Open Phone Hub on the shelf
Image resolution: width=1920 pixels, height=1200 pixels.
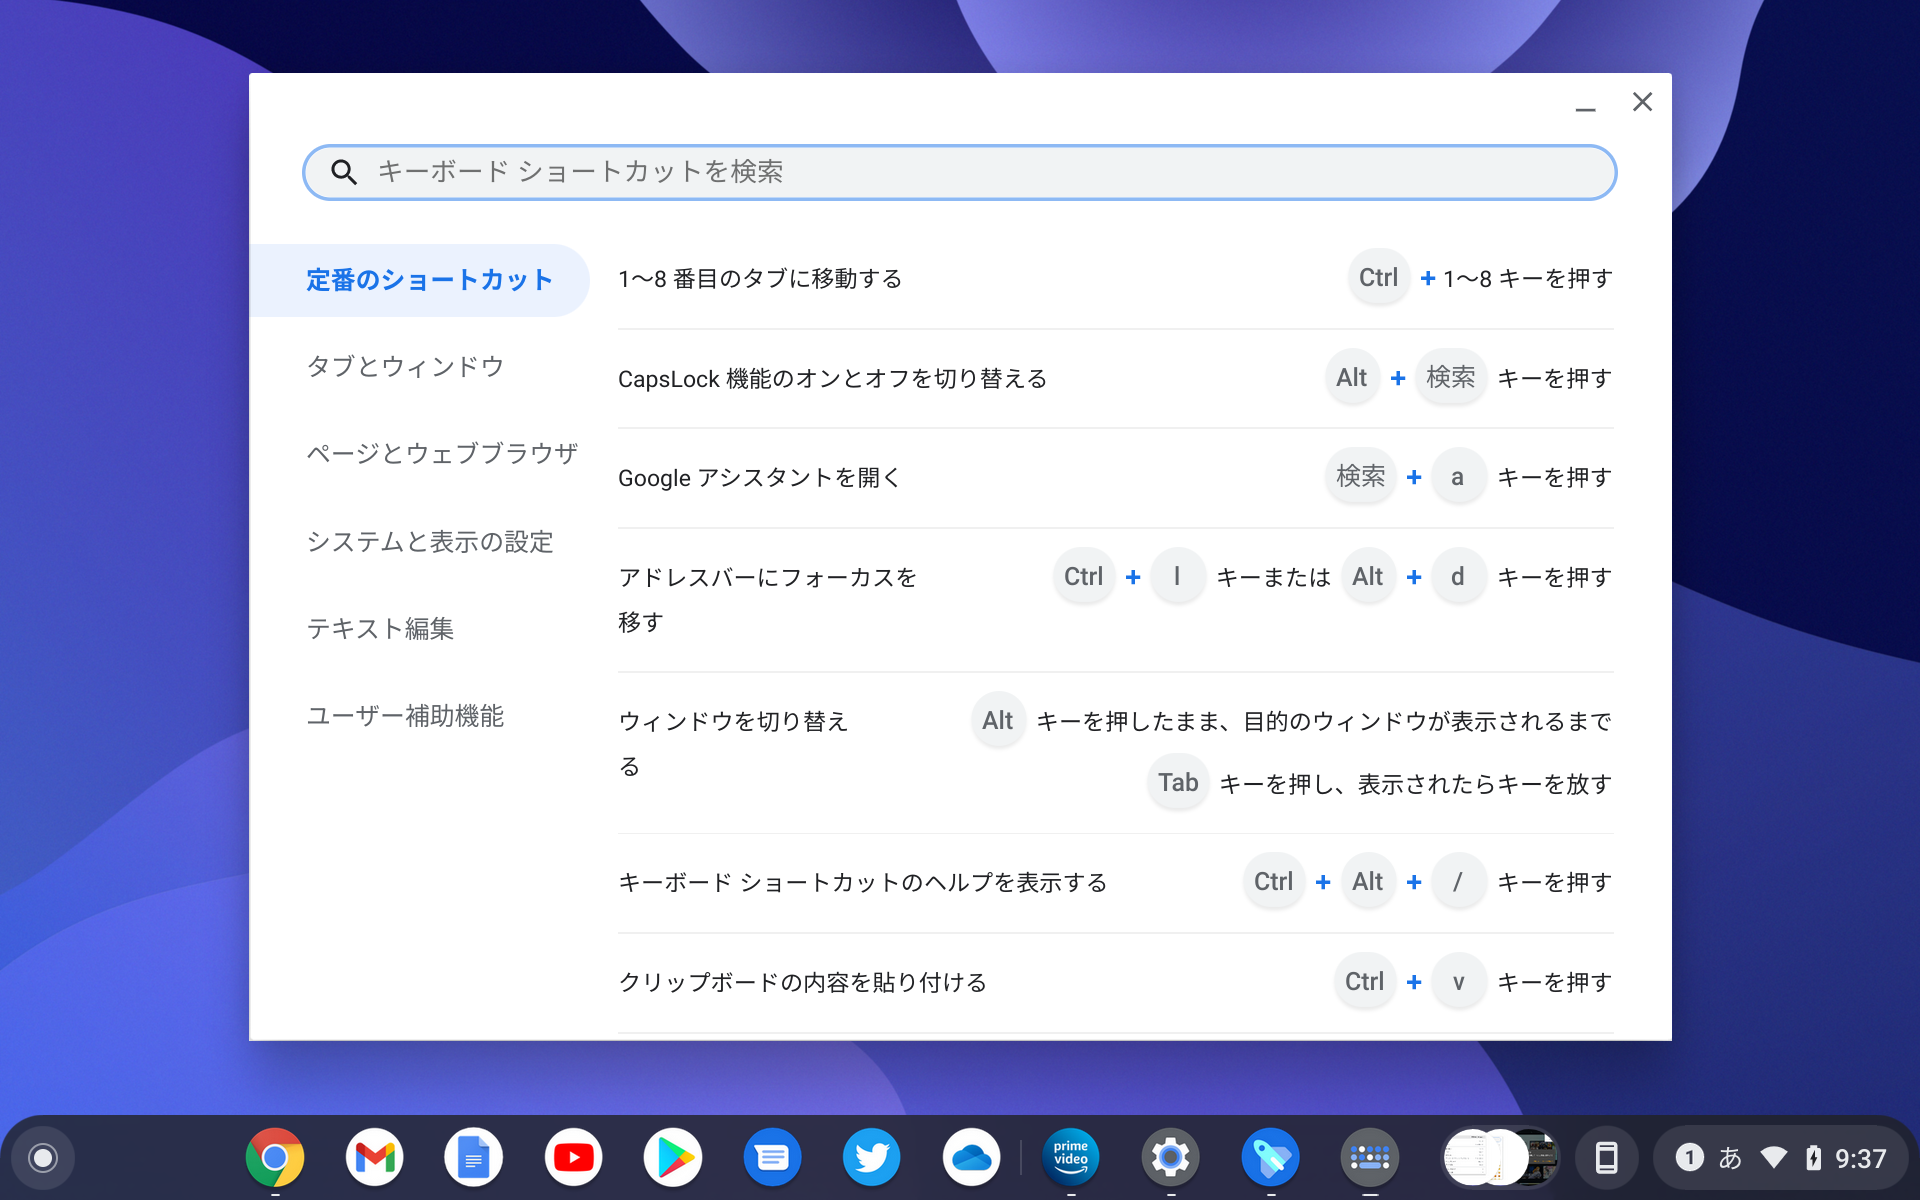point(1608,1157)
